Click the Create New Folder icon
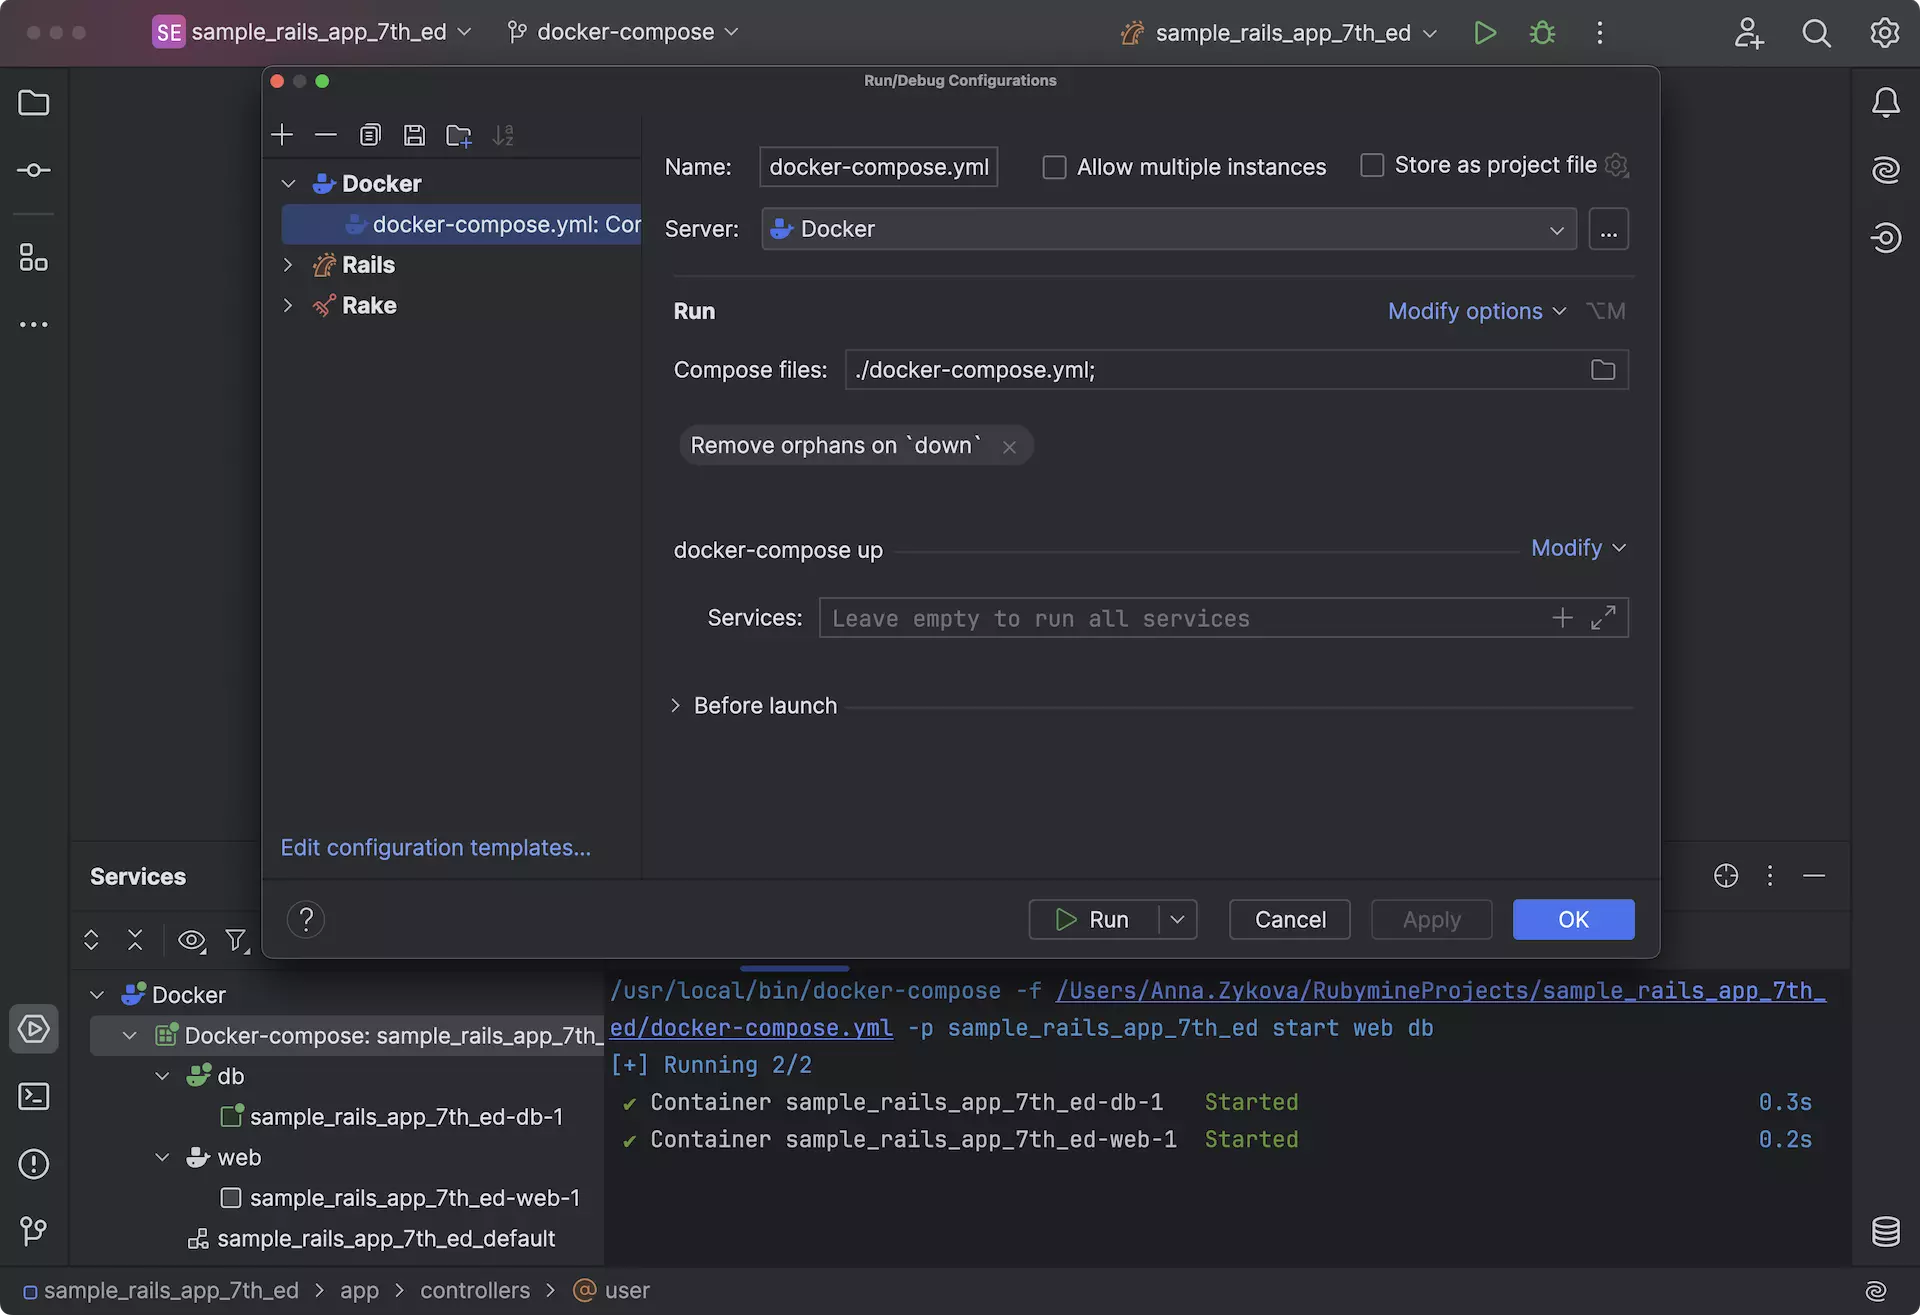Viewport: 1920px width, 1315px height. click(x=458, y=135)
